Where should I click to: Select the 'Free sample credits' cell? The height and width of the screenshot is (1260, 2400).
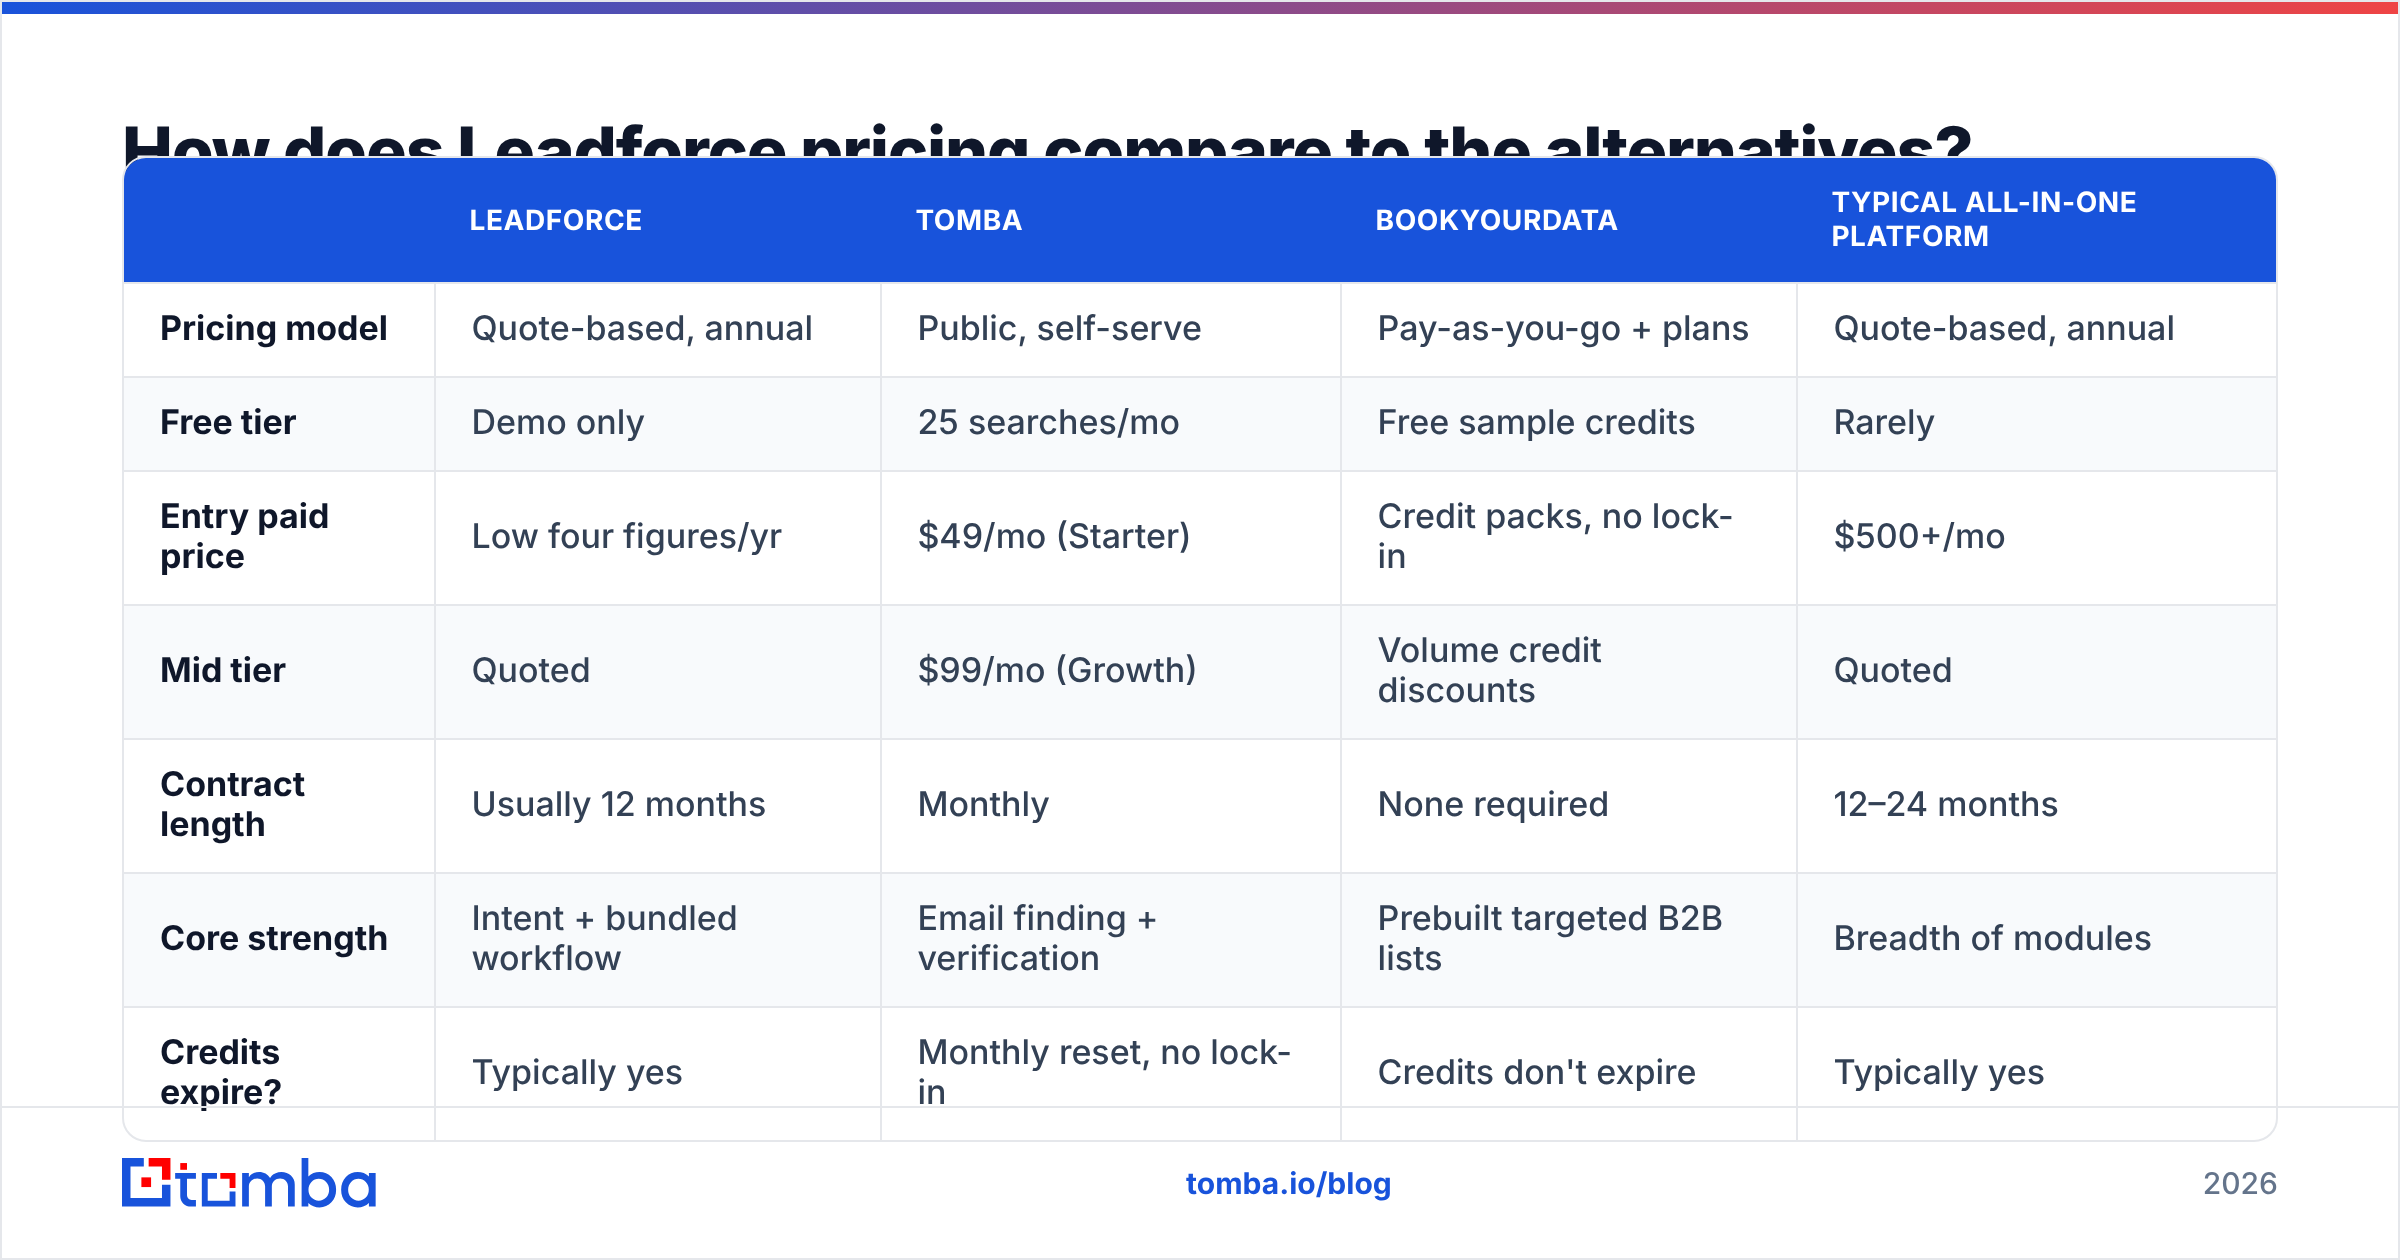coord(1568,424)
